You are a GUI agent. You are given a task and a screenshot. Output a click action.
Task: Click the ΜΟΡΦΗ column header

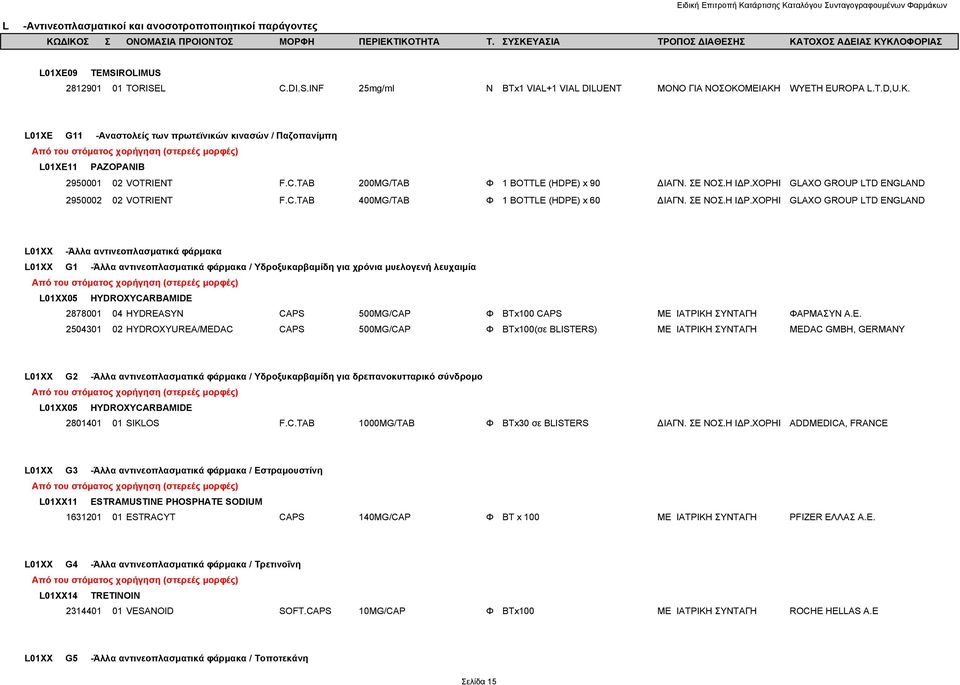(296, 42)
